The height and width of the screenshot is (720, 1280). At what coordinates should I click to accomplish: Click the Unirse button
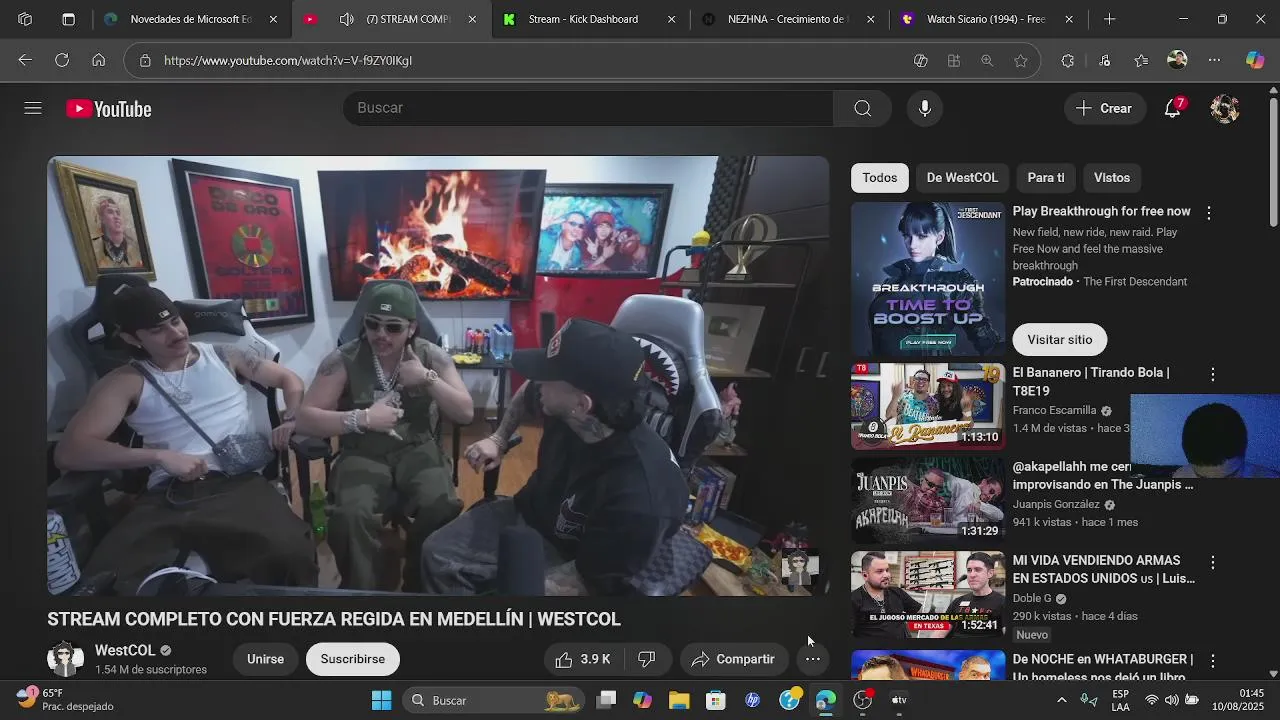[x=265, y=659]
